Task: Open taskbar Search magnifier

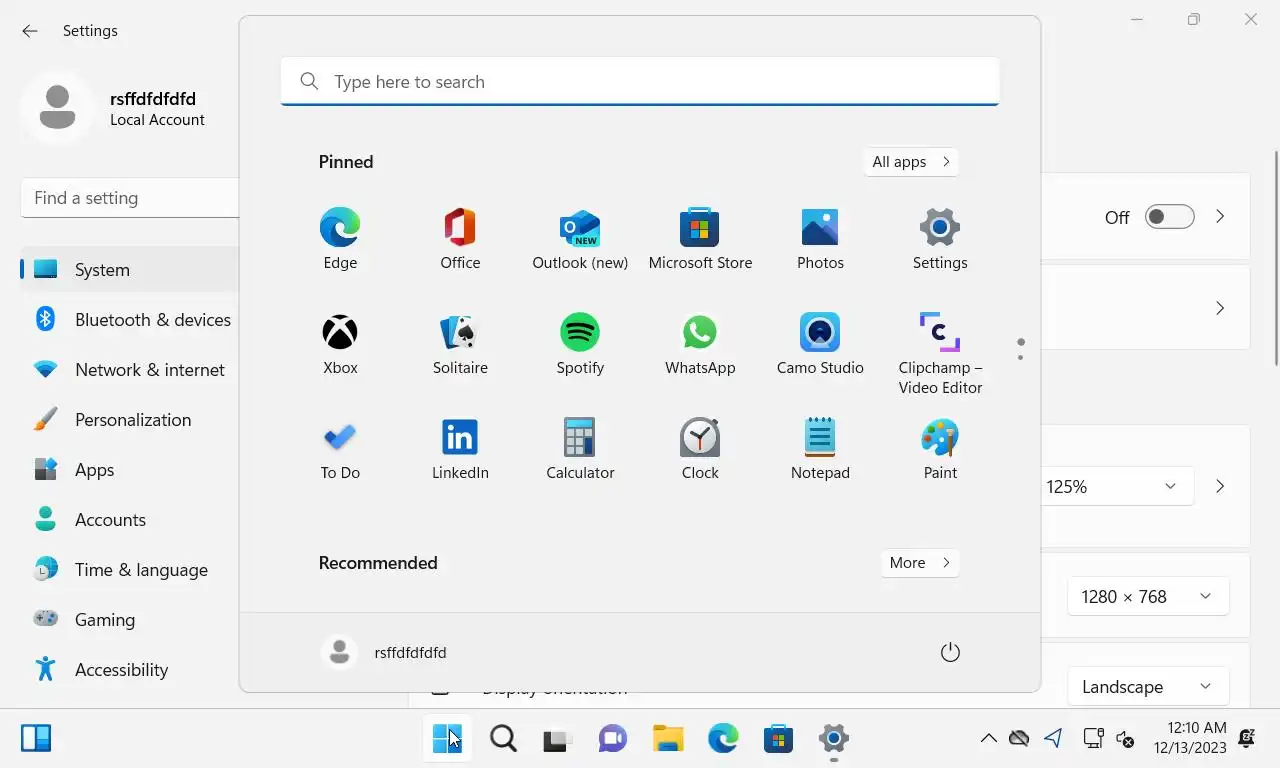Action: (503, 739)
